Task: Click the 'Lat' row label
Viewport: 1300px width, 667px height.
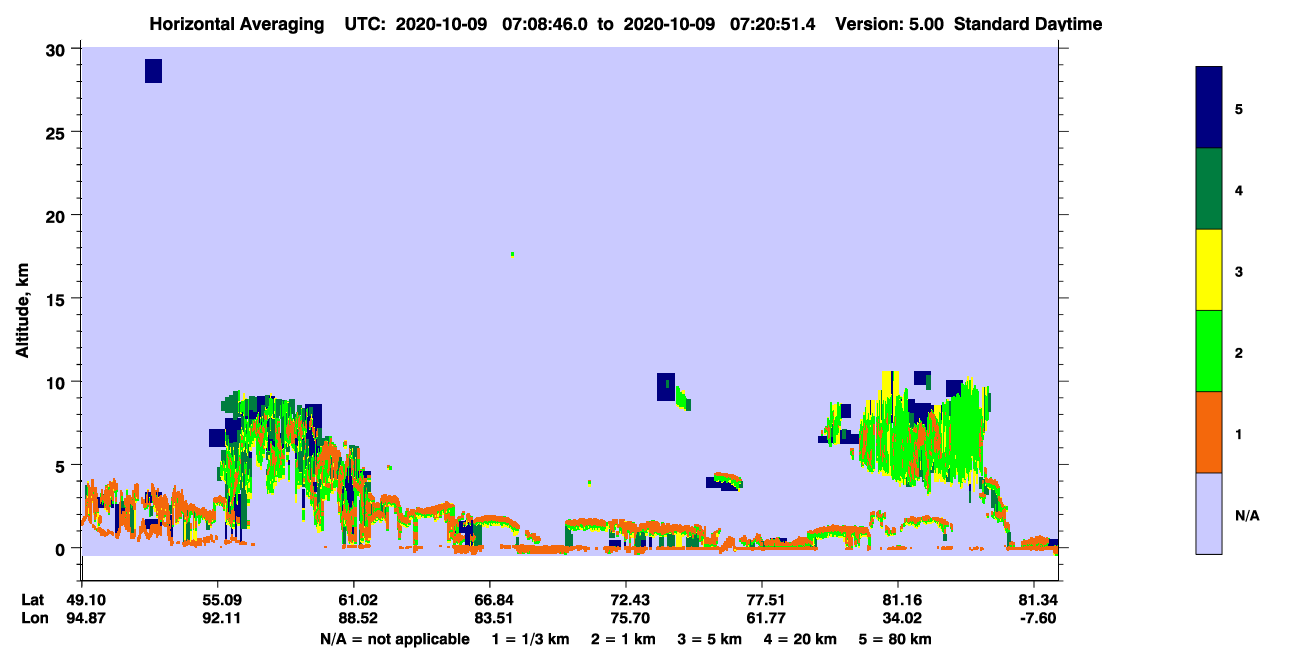Action: click(32, 600)
